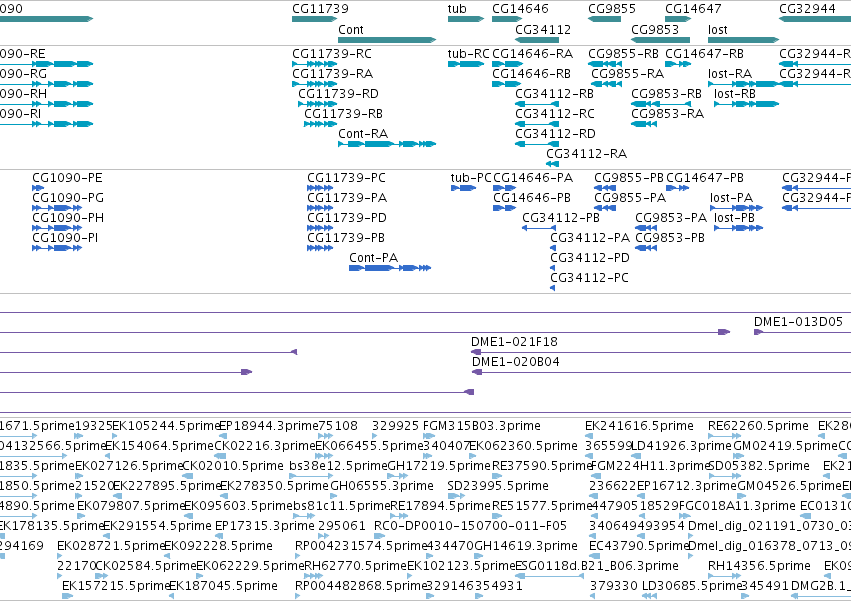Click the RE62260.5prime EST label
This screenshot has width=851, height=601.
point(758,426)
